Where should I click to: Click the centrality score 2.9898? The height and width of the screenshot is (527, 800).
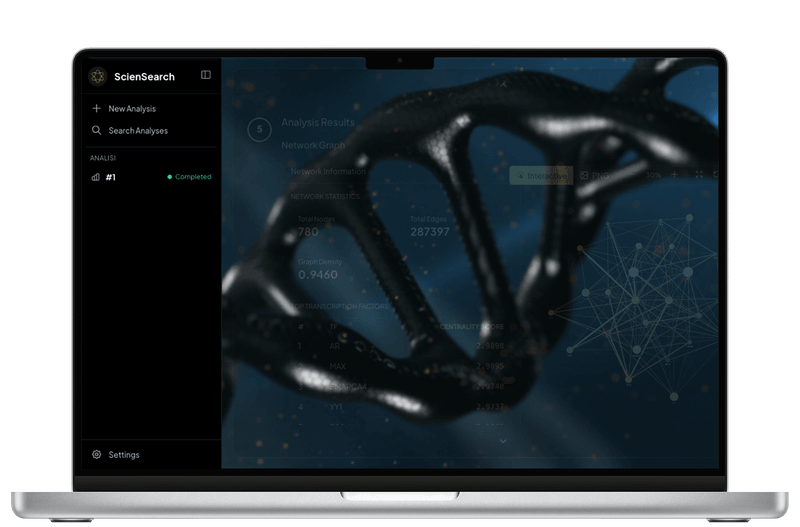(490, 346)
